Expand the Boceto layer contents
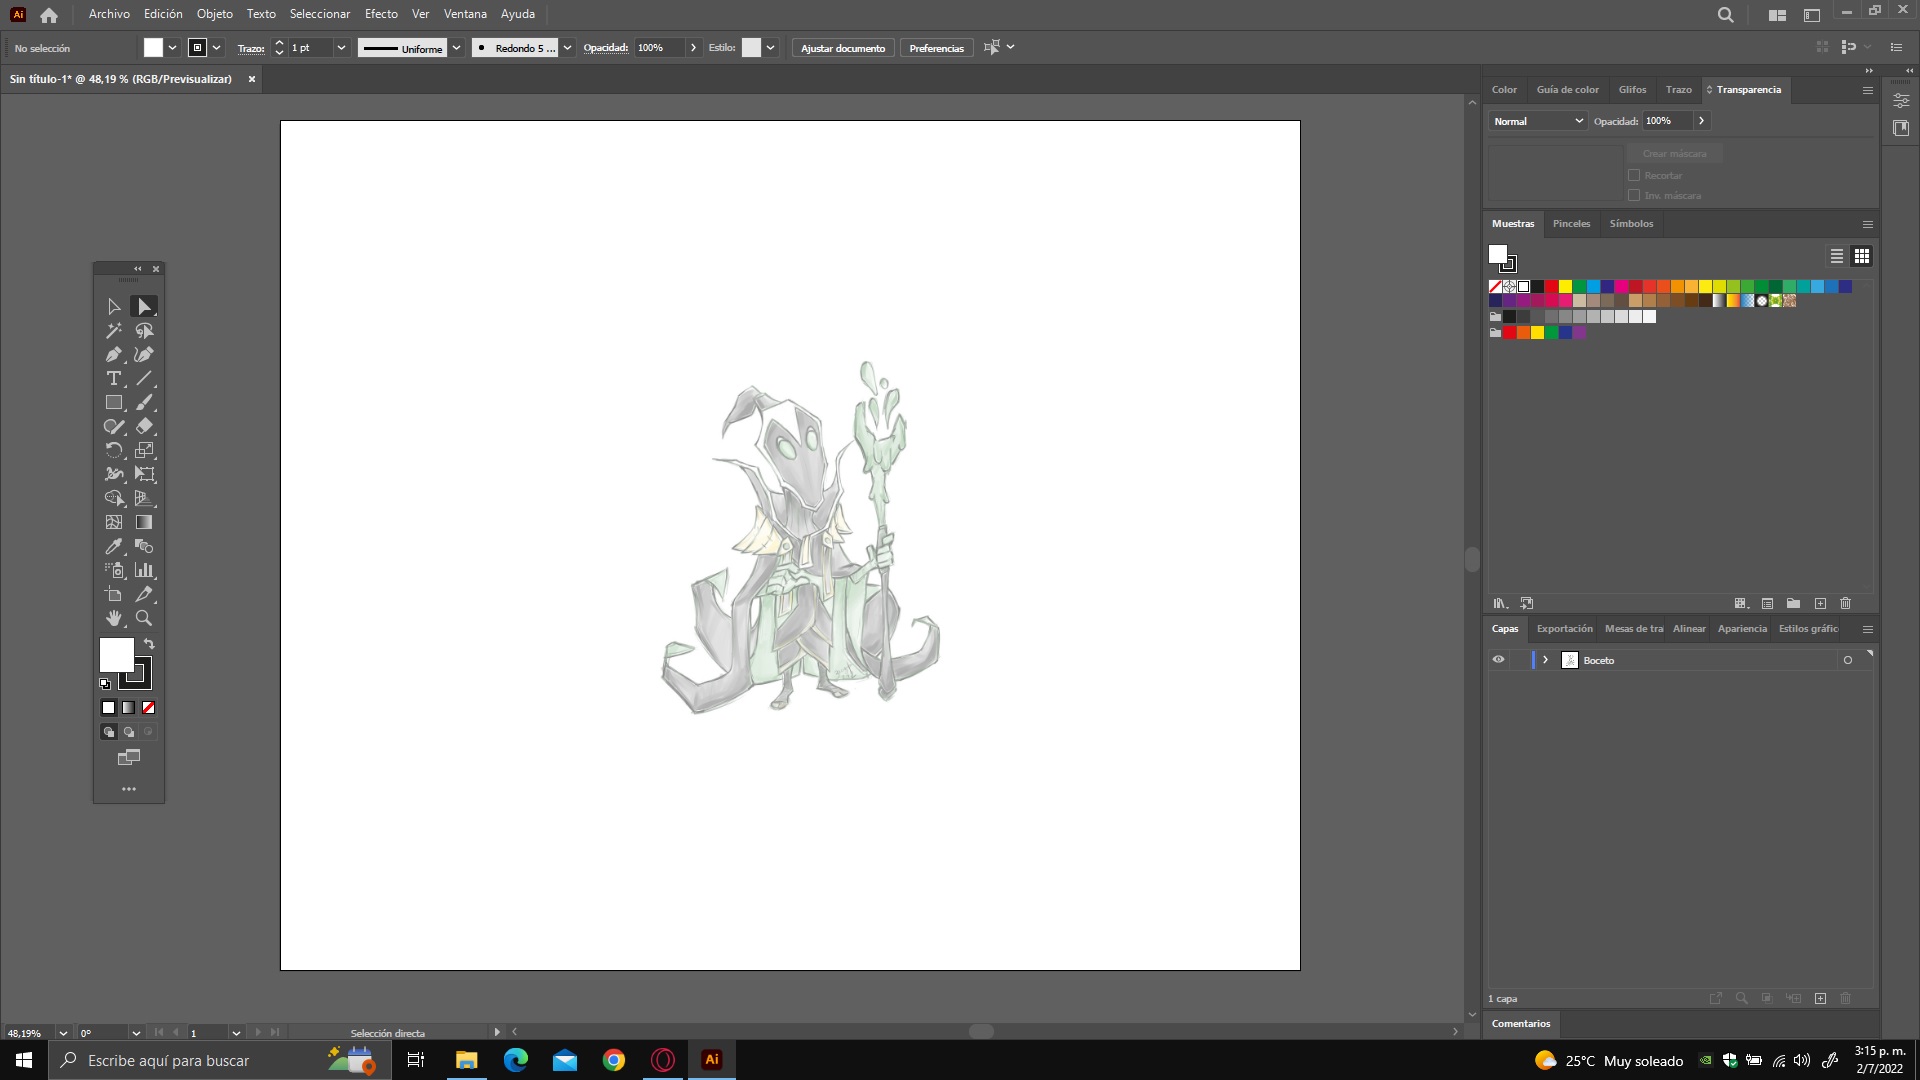This screenshot has width=1920, height=1080. pyautogui.click(x=1545, y=660)
